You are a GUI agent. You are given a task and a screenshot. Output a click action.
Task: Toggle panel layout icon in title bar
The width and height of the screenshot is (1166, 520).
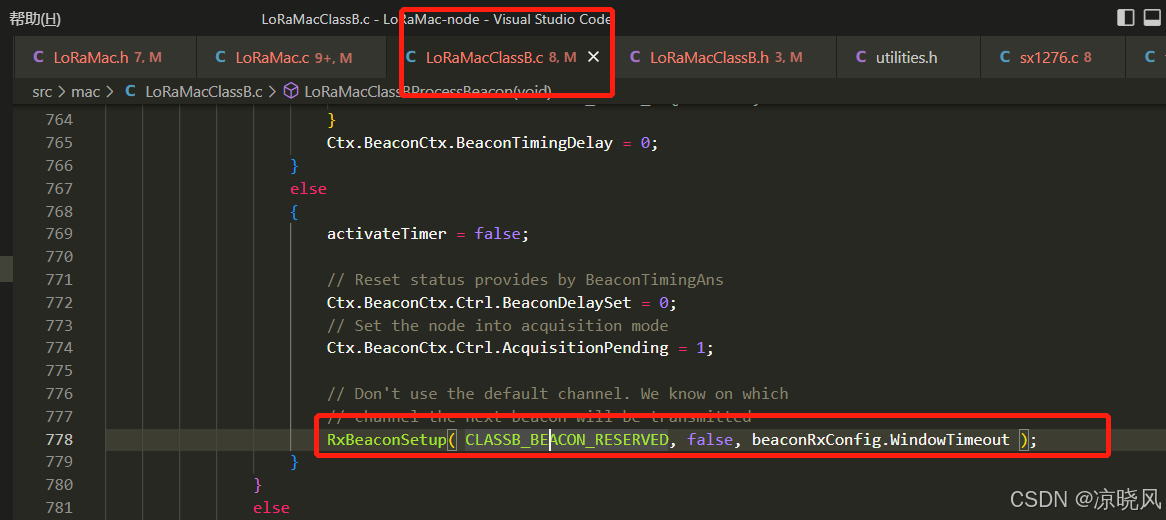(1153, 17)
